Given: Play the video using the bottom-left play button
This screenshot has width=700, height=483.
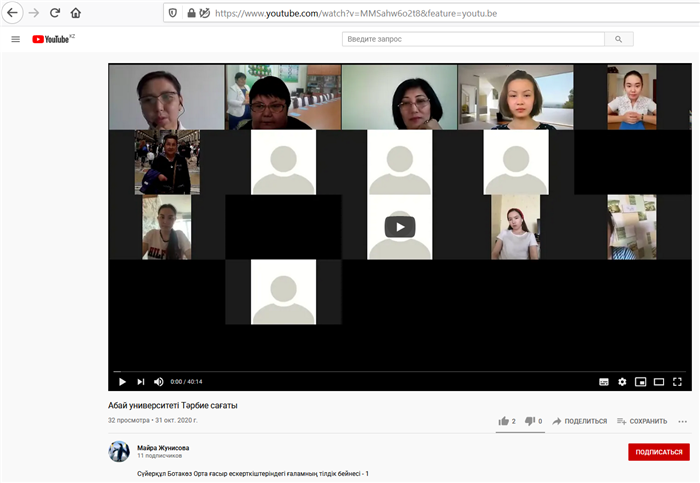Looking at the screenshot, I should [122, 381].
